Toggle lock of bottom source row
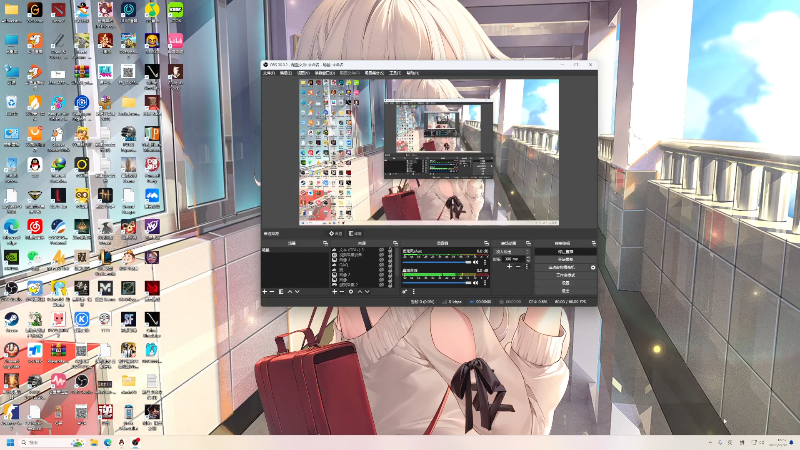 [390, 285]
